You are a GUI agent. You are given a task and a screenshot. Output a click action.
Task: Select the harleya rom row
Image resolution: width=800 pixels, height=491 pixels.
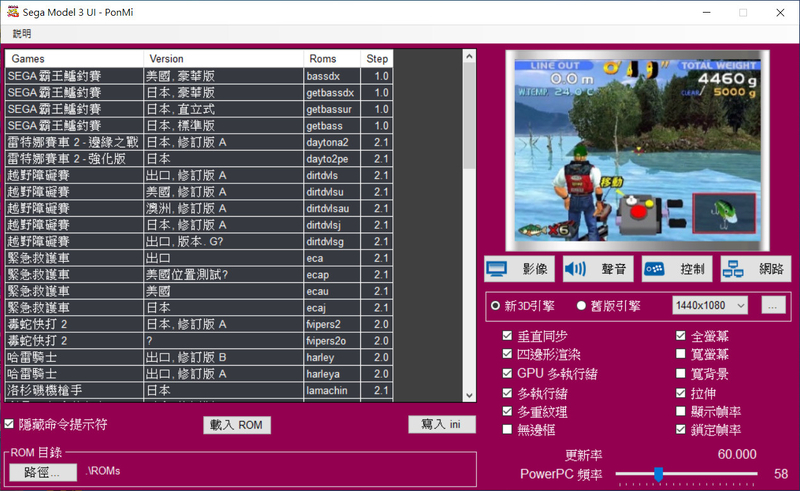pyautogui.click(x=199, y=374)
